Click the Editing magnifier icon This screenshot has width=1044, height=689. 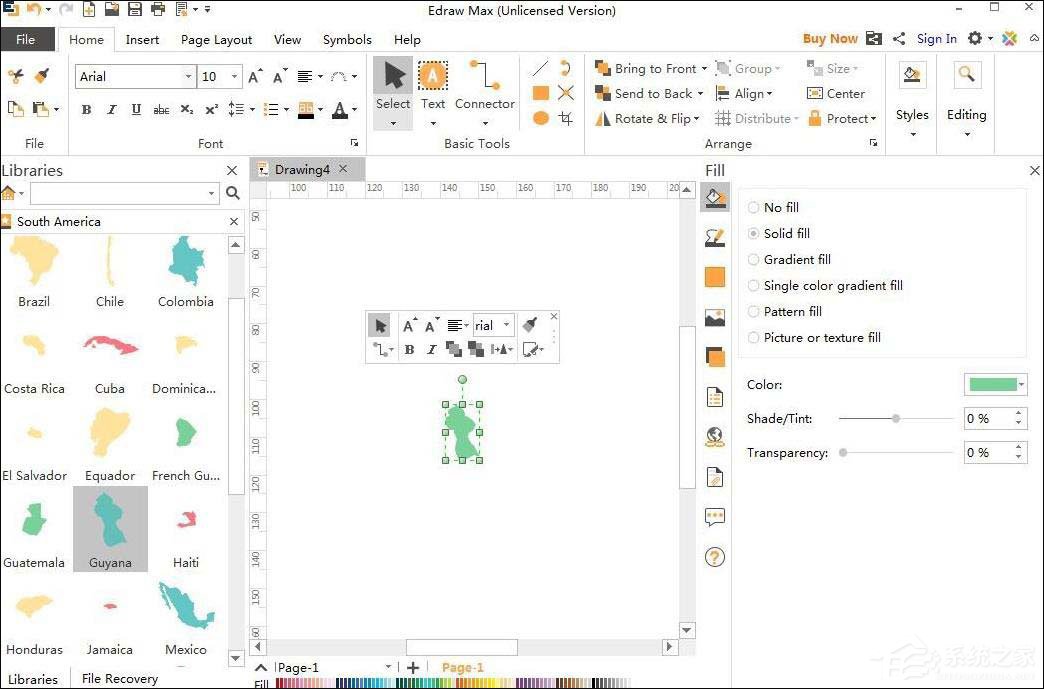click(x=966, y=76)
